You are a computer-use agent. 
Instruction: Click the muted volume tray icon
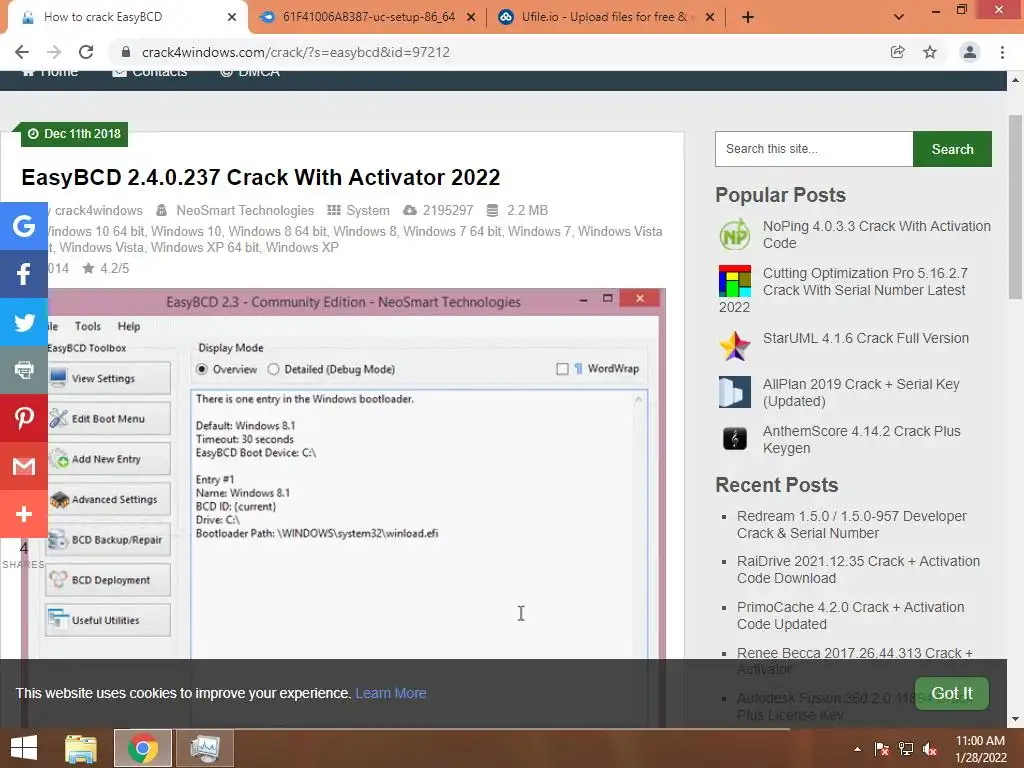click(x=930, y=749)
